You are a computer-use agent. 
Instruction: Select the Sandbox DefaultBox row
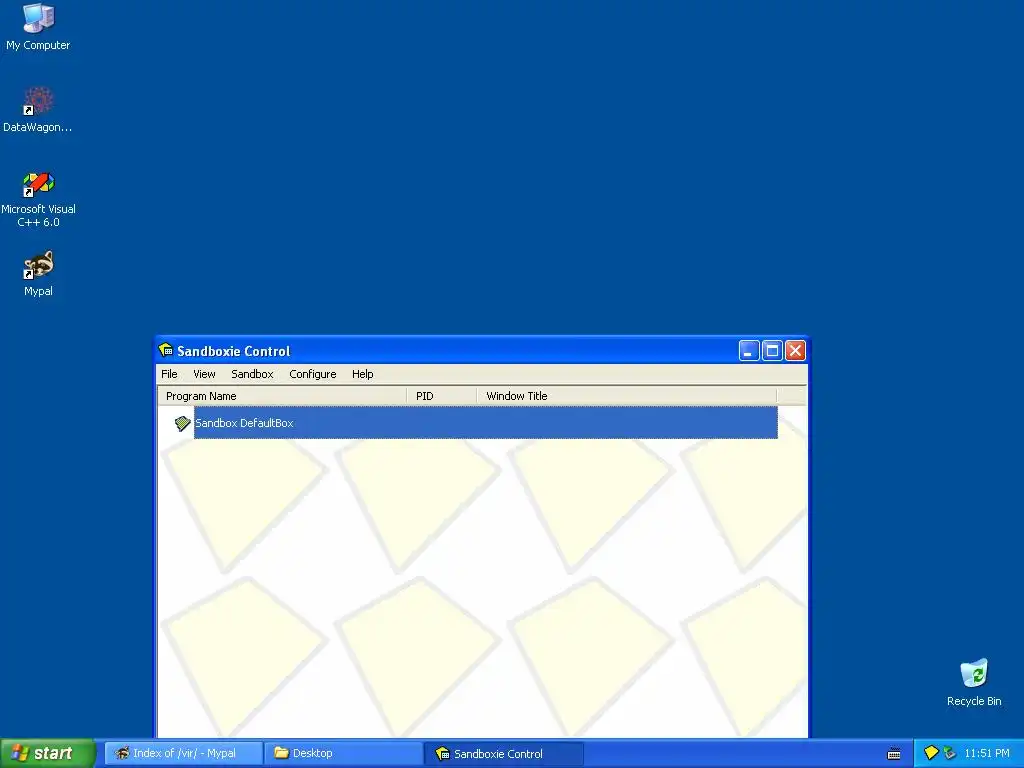coord(485,423)
